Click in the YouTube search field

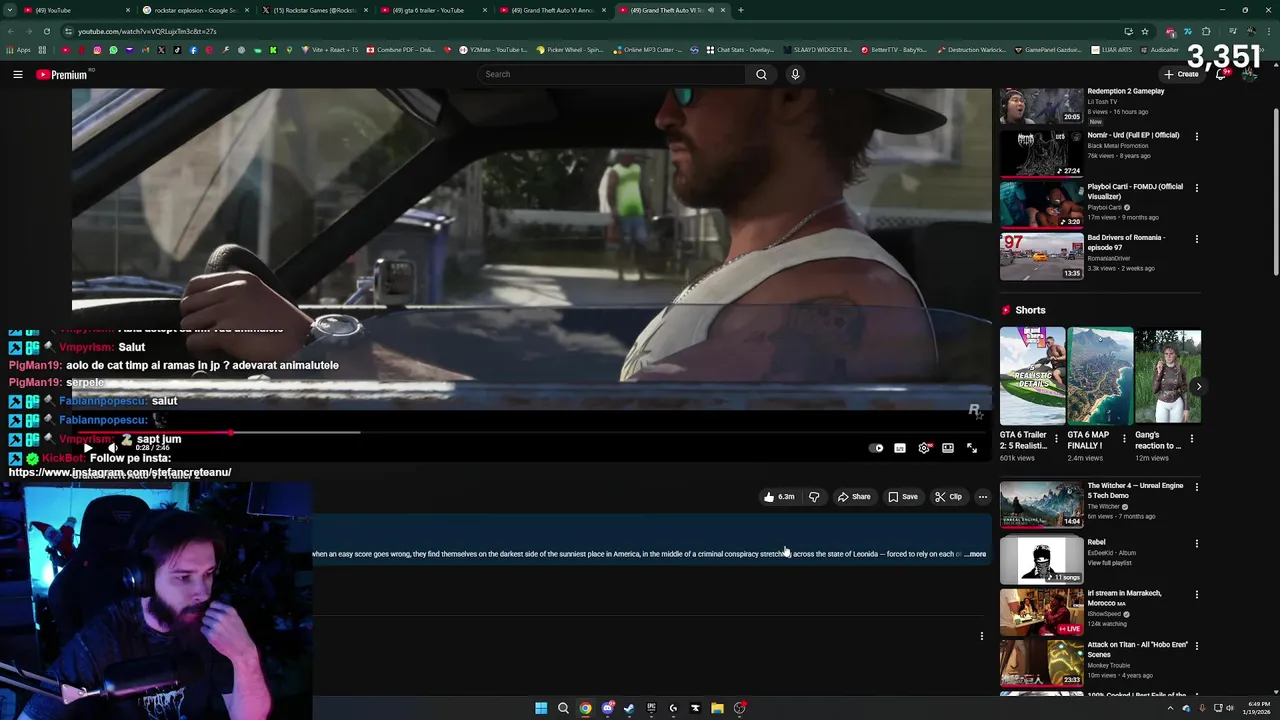click(612, 74)
